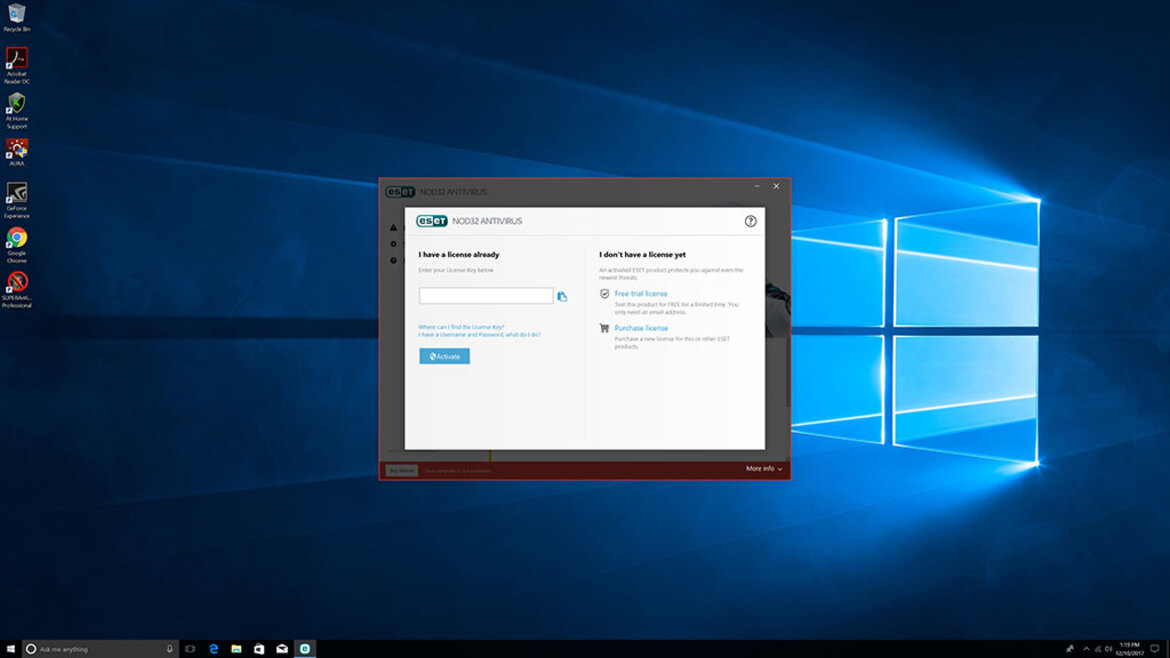Open At Home Support desktop shortcut
This screenshot has height=658, width=1170.
click(x=16, y=110)
